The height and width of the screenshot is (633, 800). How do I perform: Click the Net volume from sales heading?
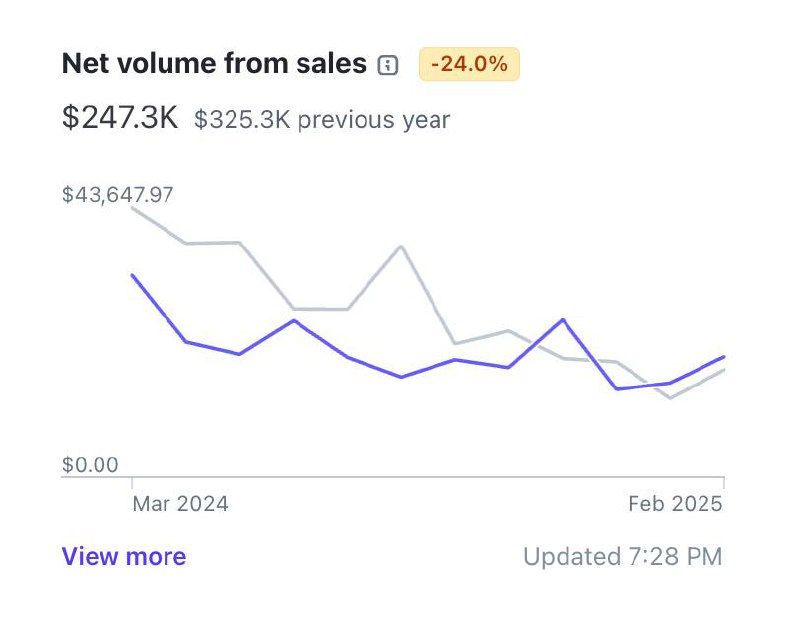click(x=214, y=64)
